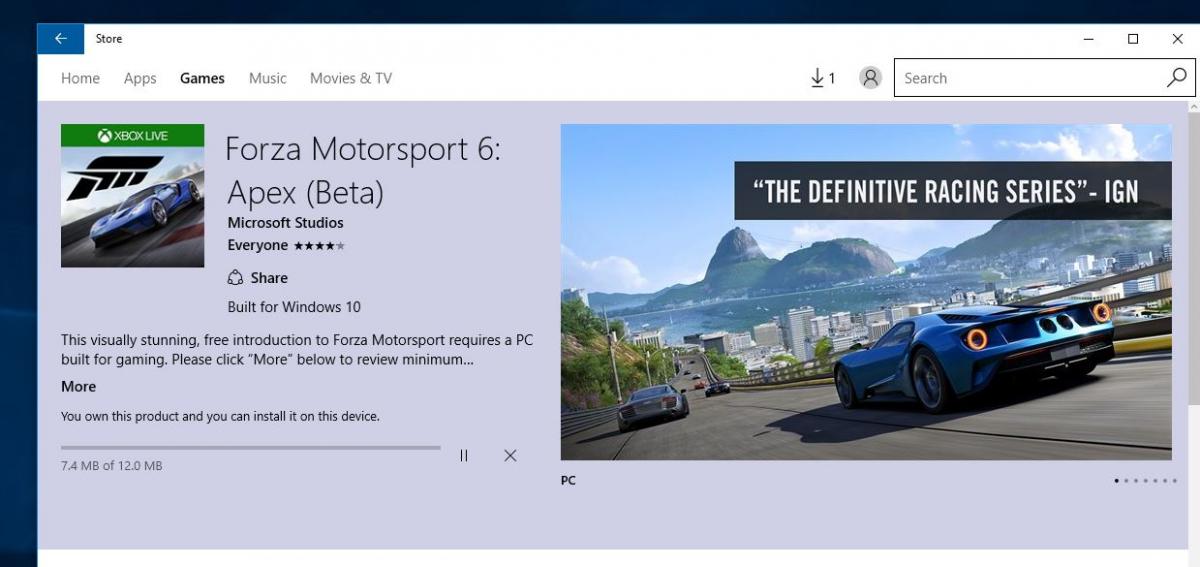Click the Microsoft Studios publisher link
Image resolution: width=1200 pixels, height=567 pixels.
[285, 223]
